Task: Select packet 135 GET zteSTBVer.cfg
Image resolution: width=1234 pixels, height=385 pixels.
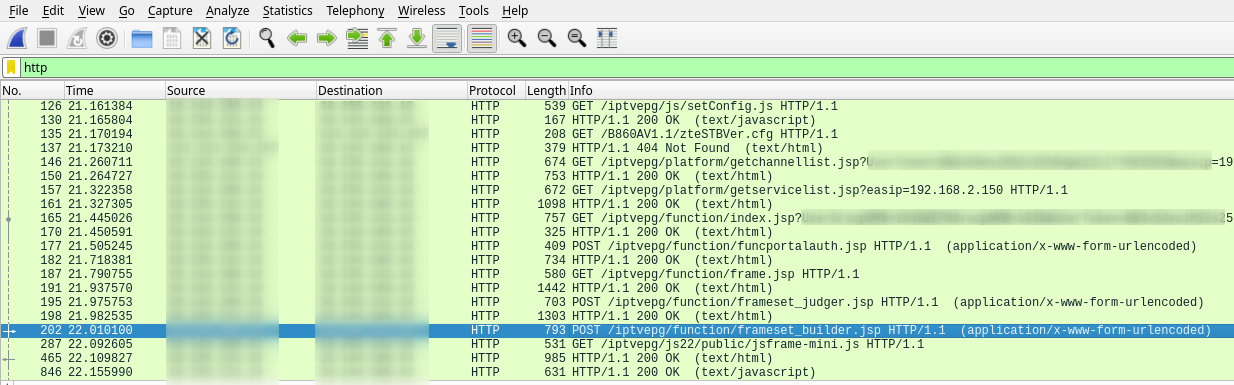Action: click(x=617, y=134)
